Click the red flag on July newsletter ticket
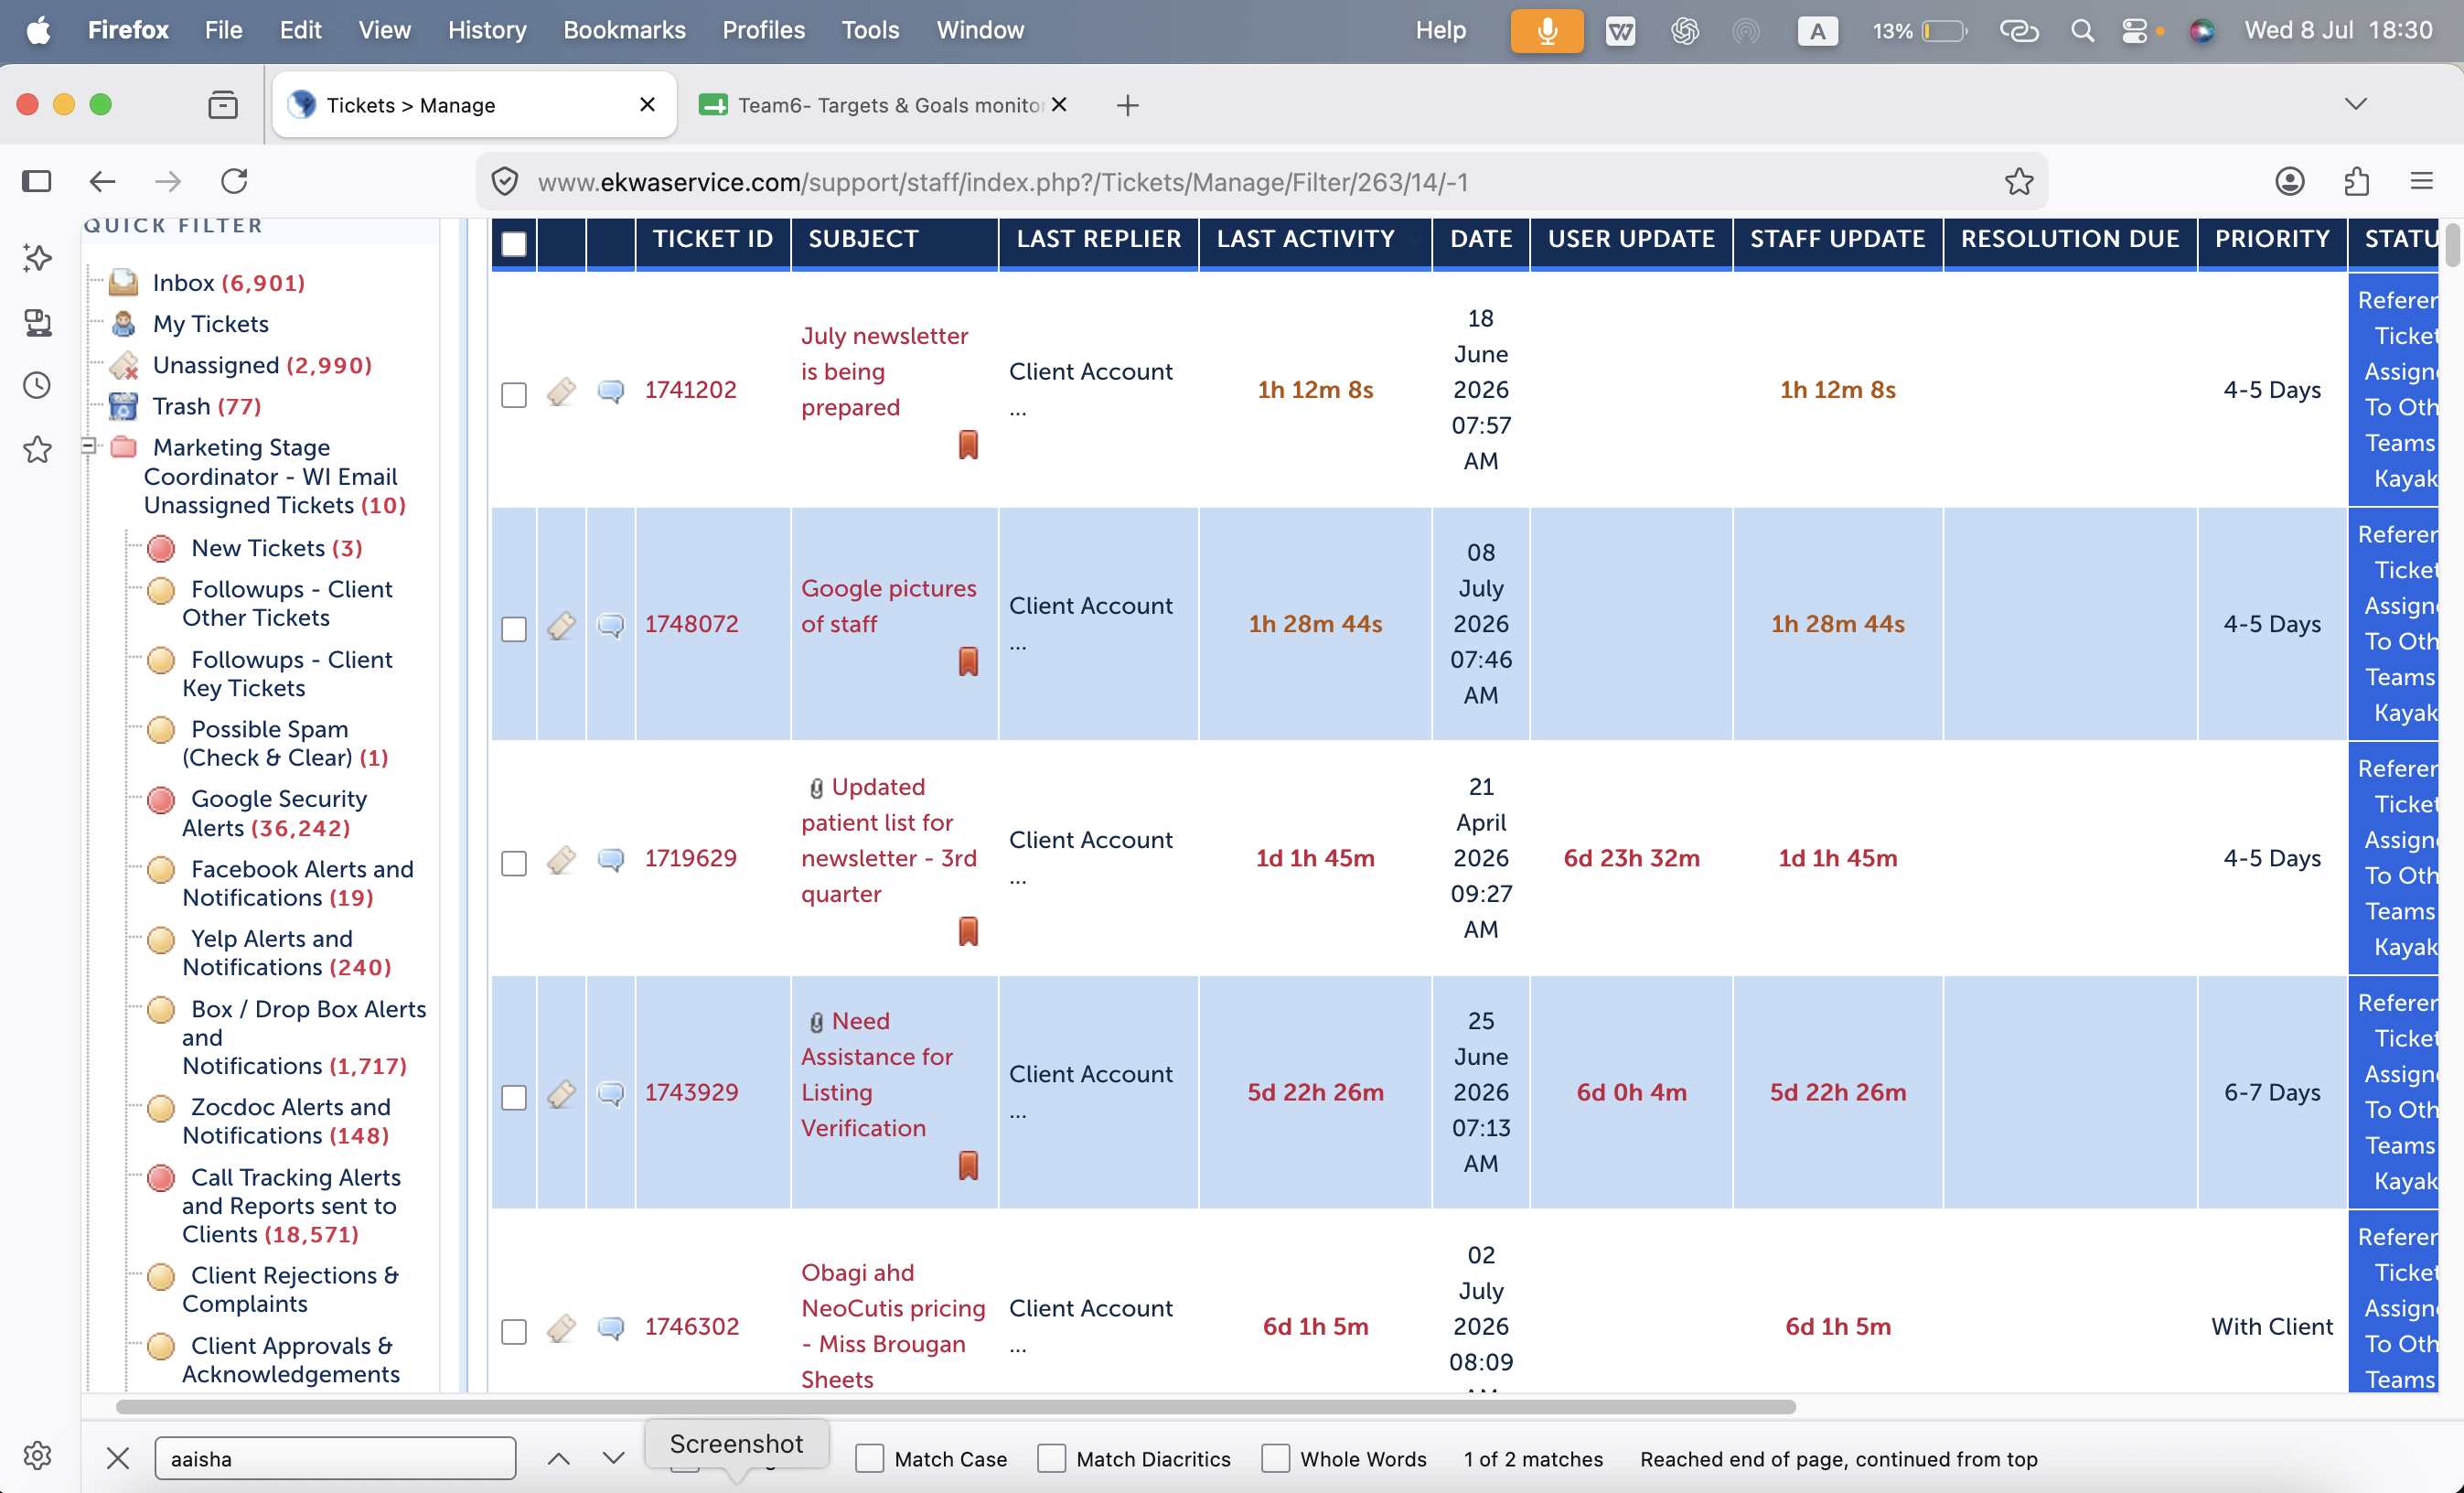This screenshot has width=2464, height=1493. pyautogui.click(x=968, y=444)
